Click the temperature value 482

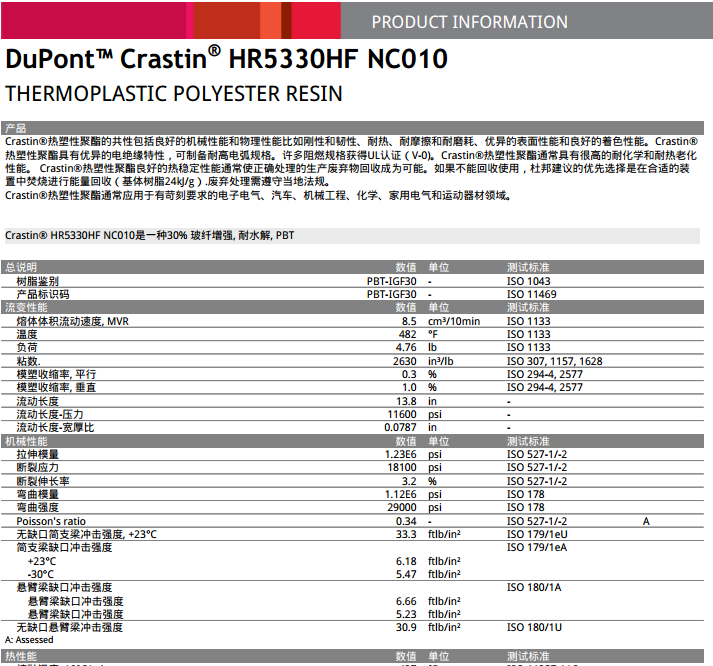point(407,334)
